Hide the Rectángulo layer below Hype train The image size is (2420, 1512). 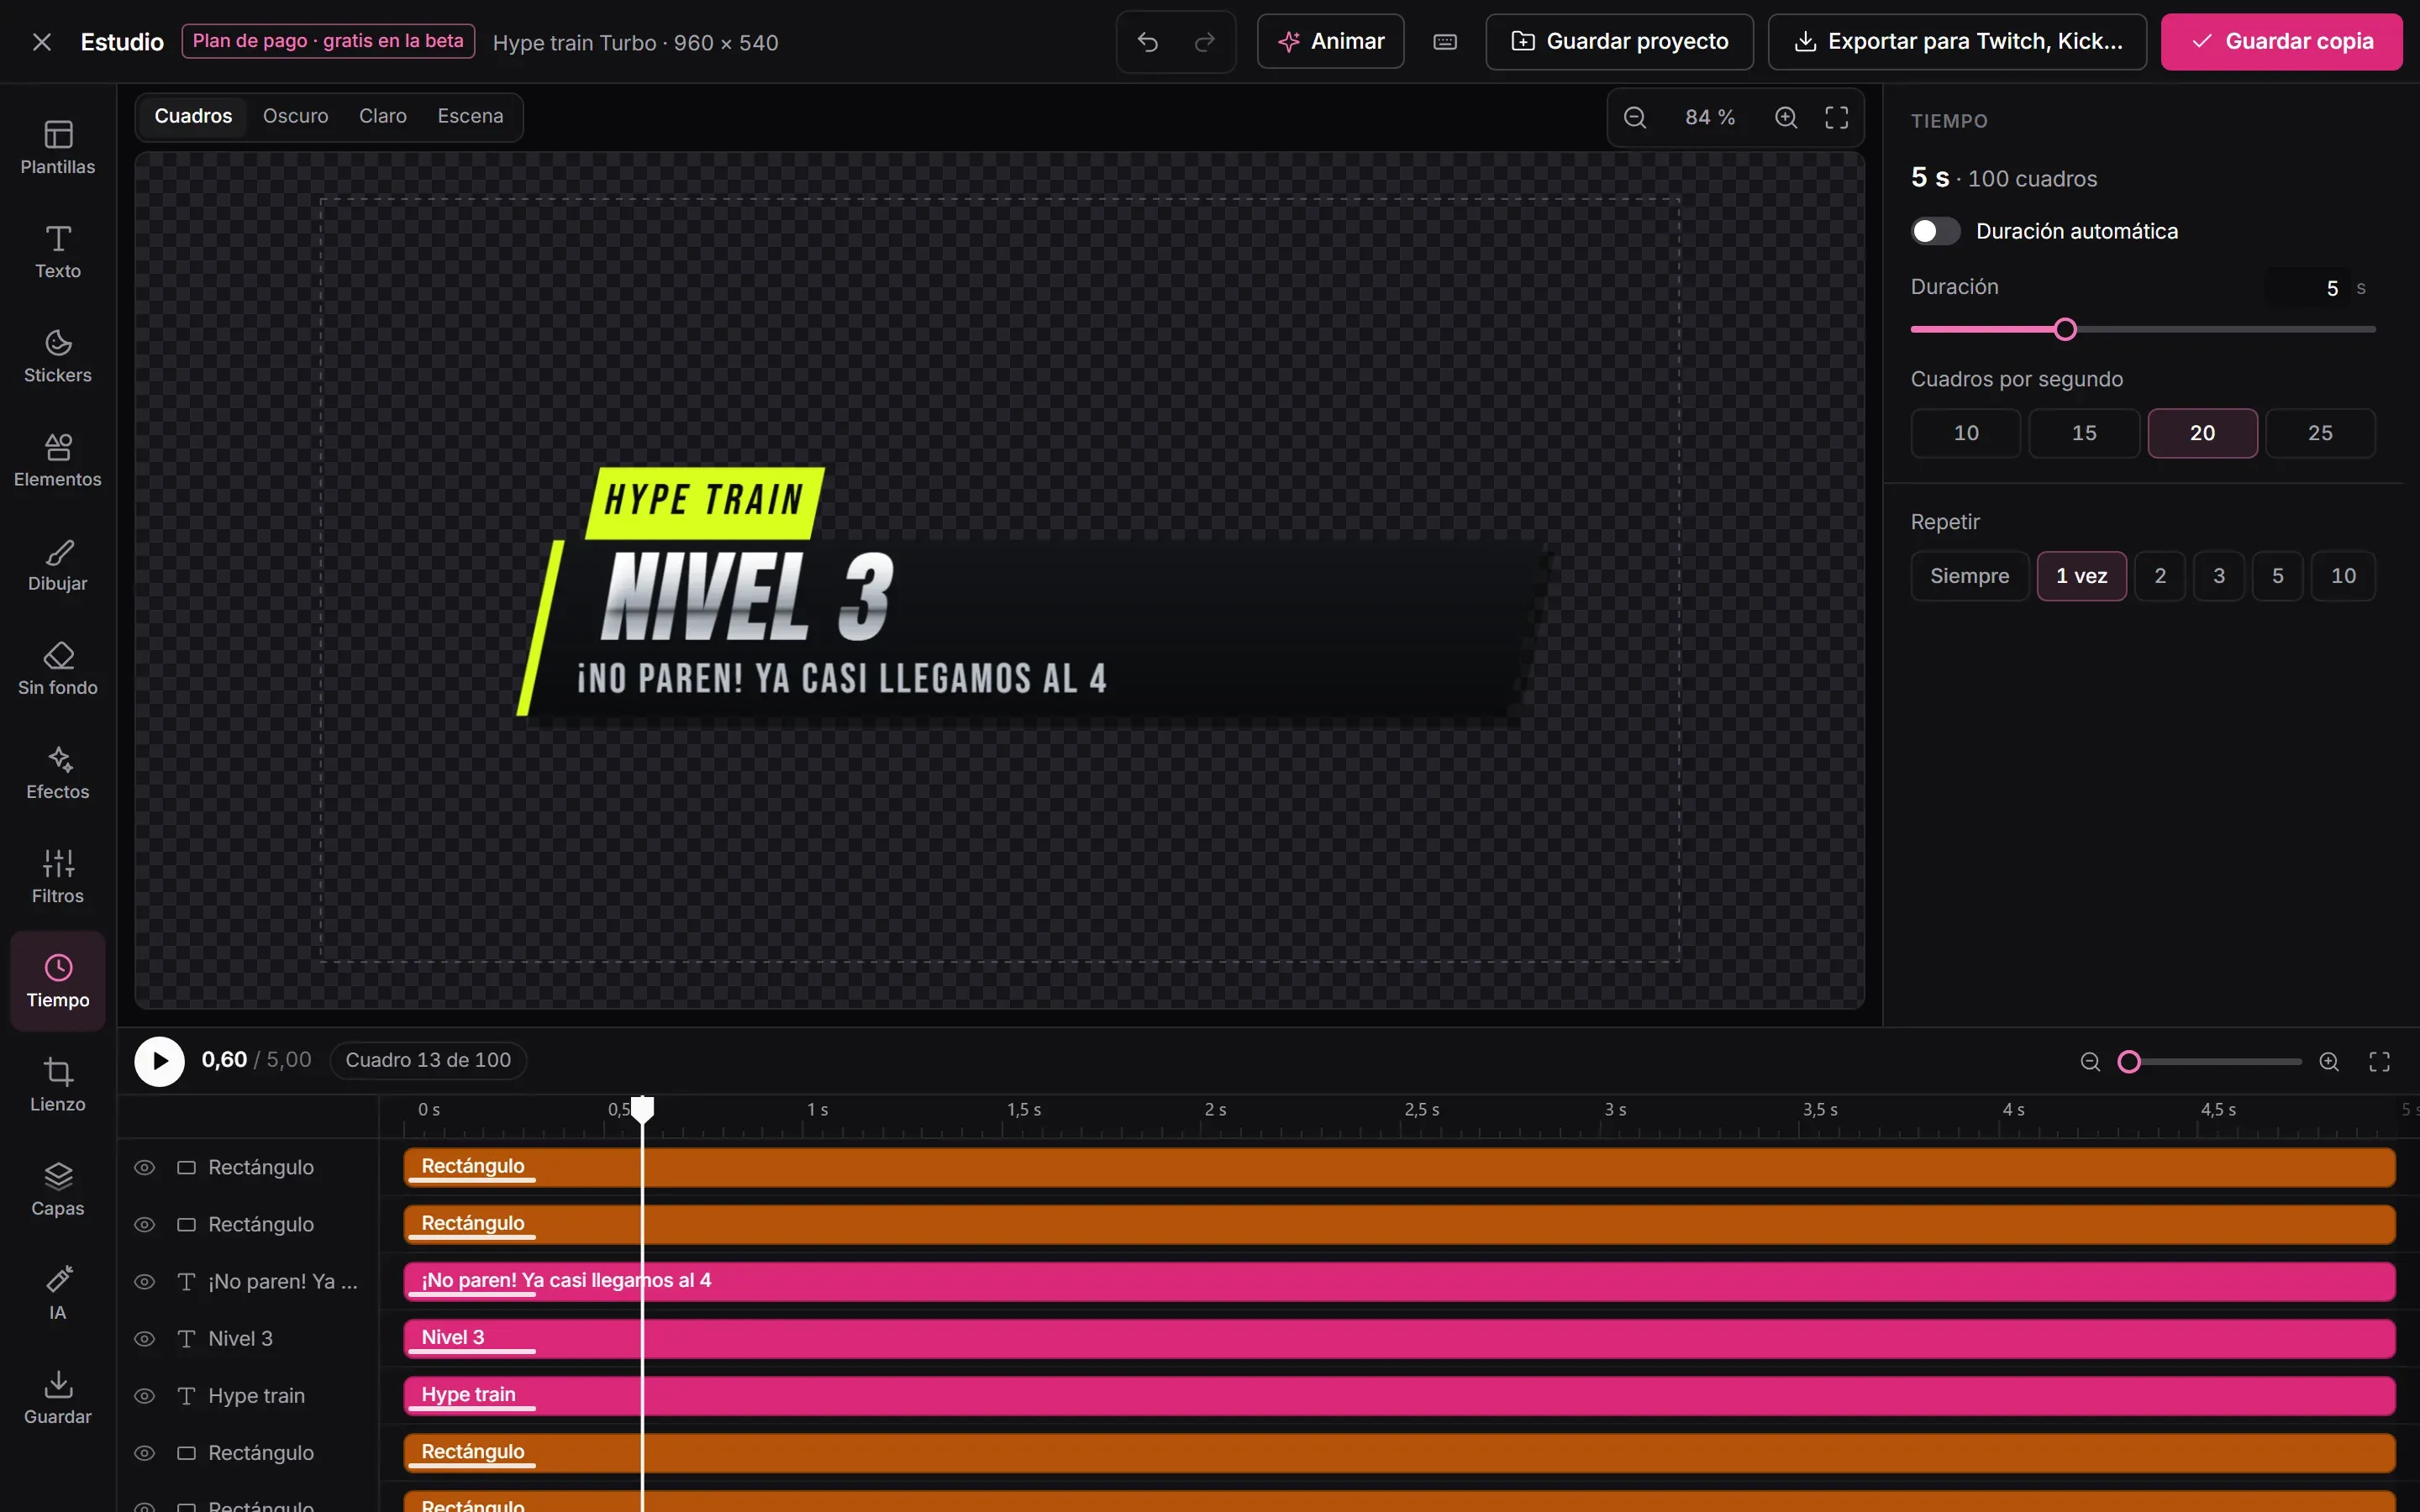(145, 1452)
